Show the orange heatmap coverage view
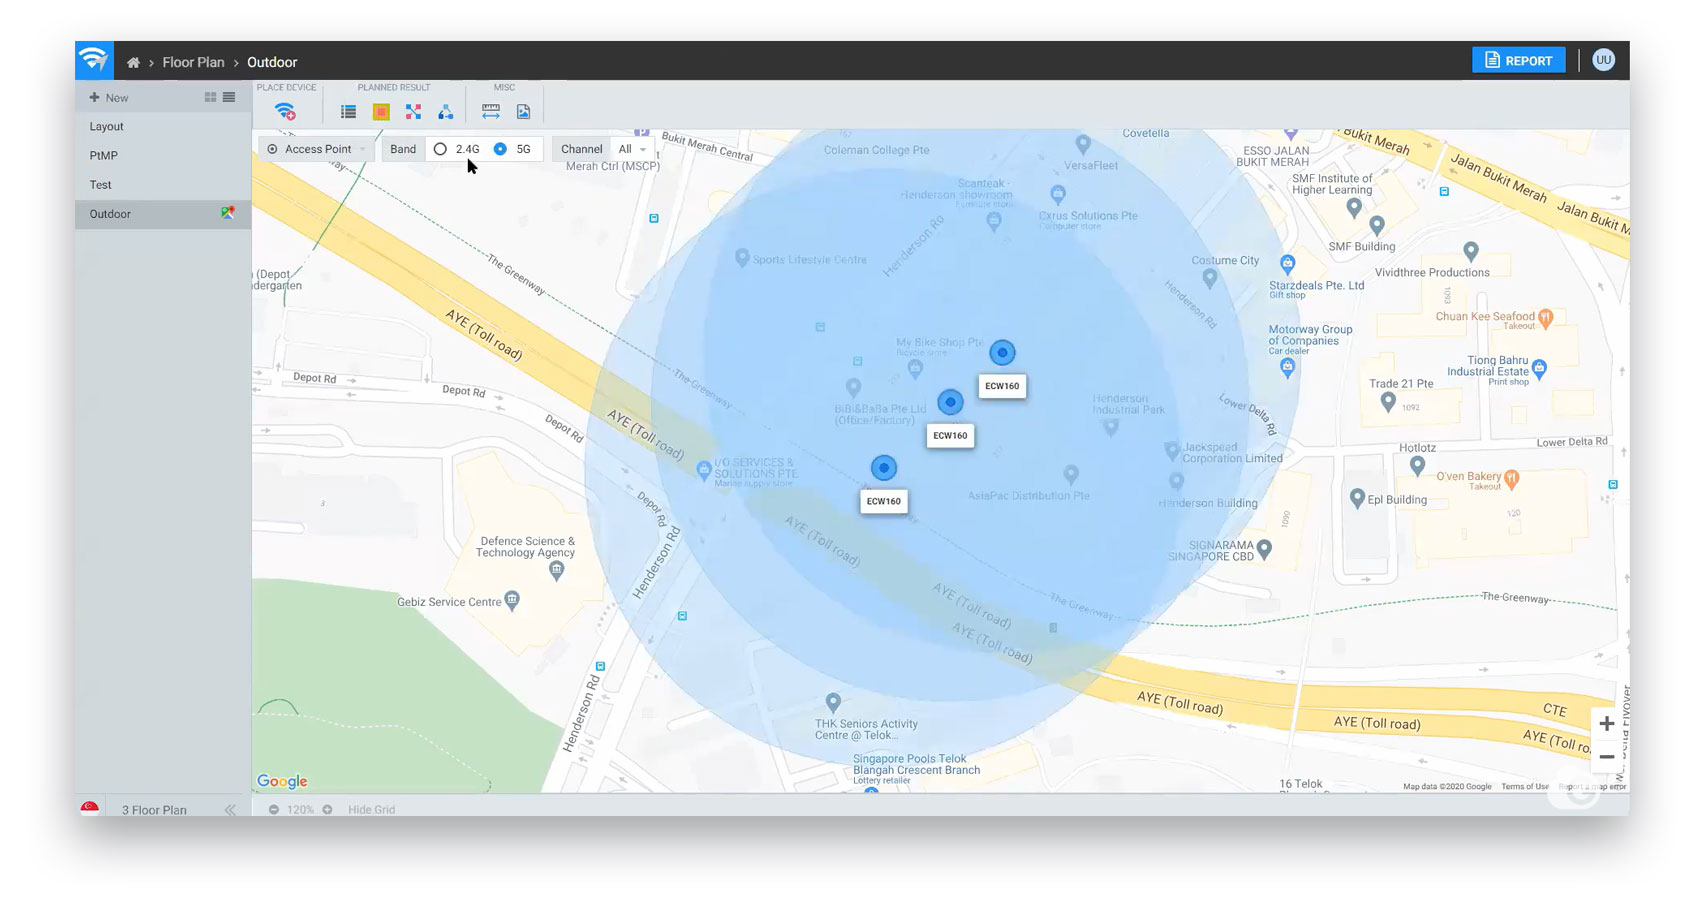 tap(381, 112)
